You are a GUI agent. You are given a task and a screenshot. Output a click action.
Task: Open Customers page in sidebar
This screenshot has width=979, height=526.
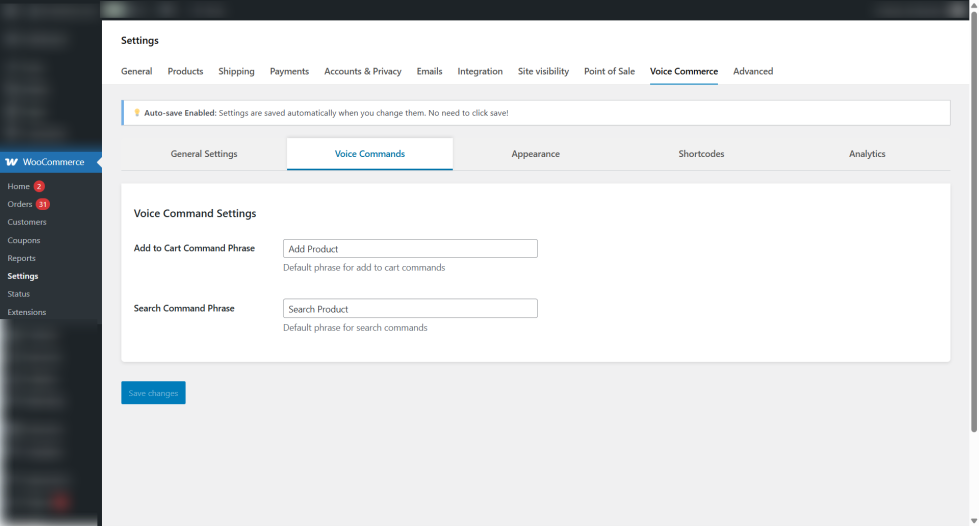(27, 222)
